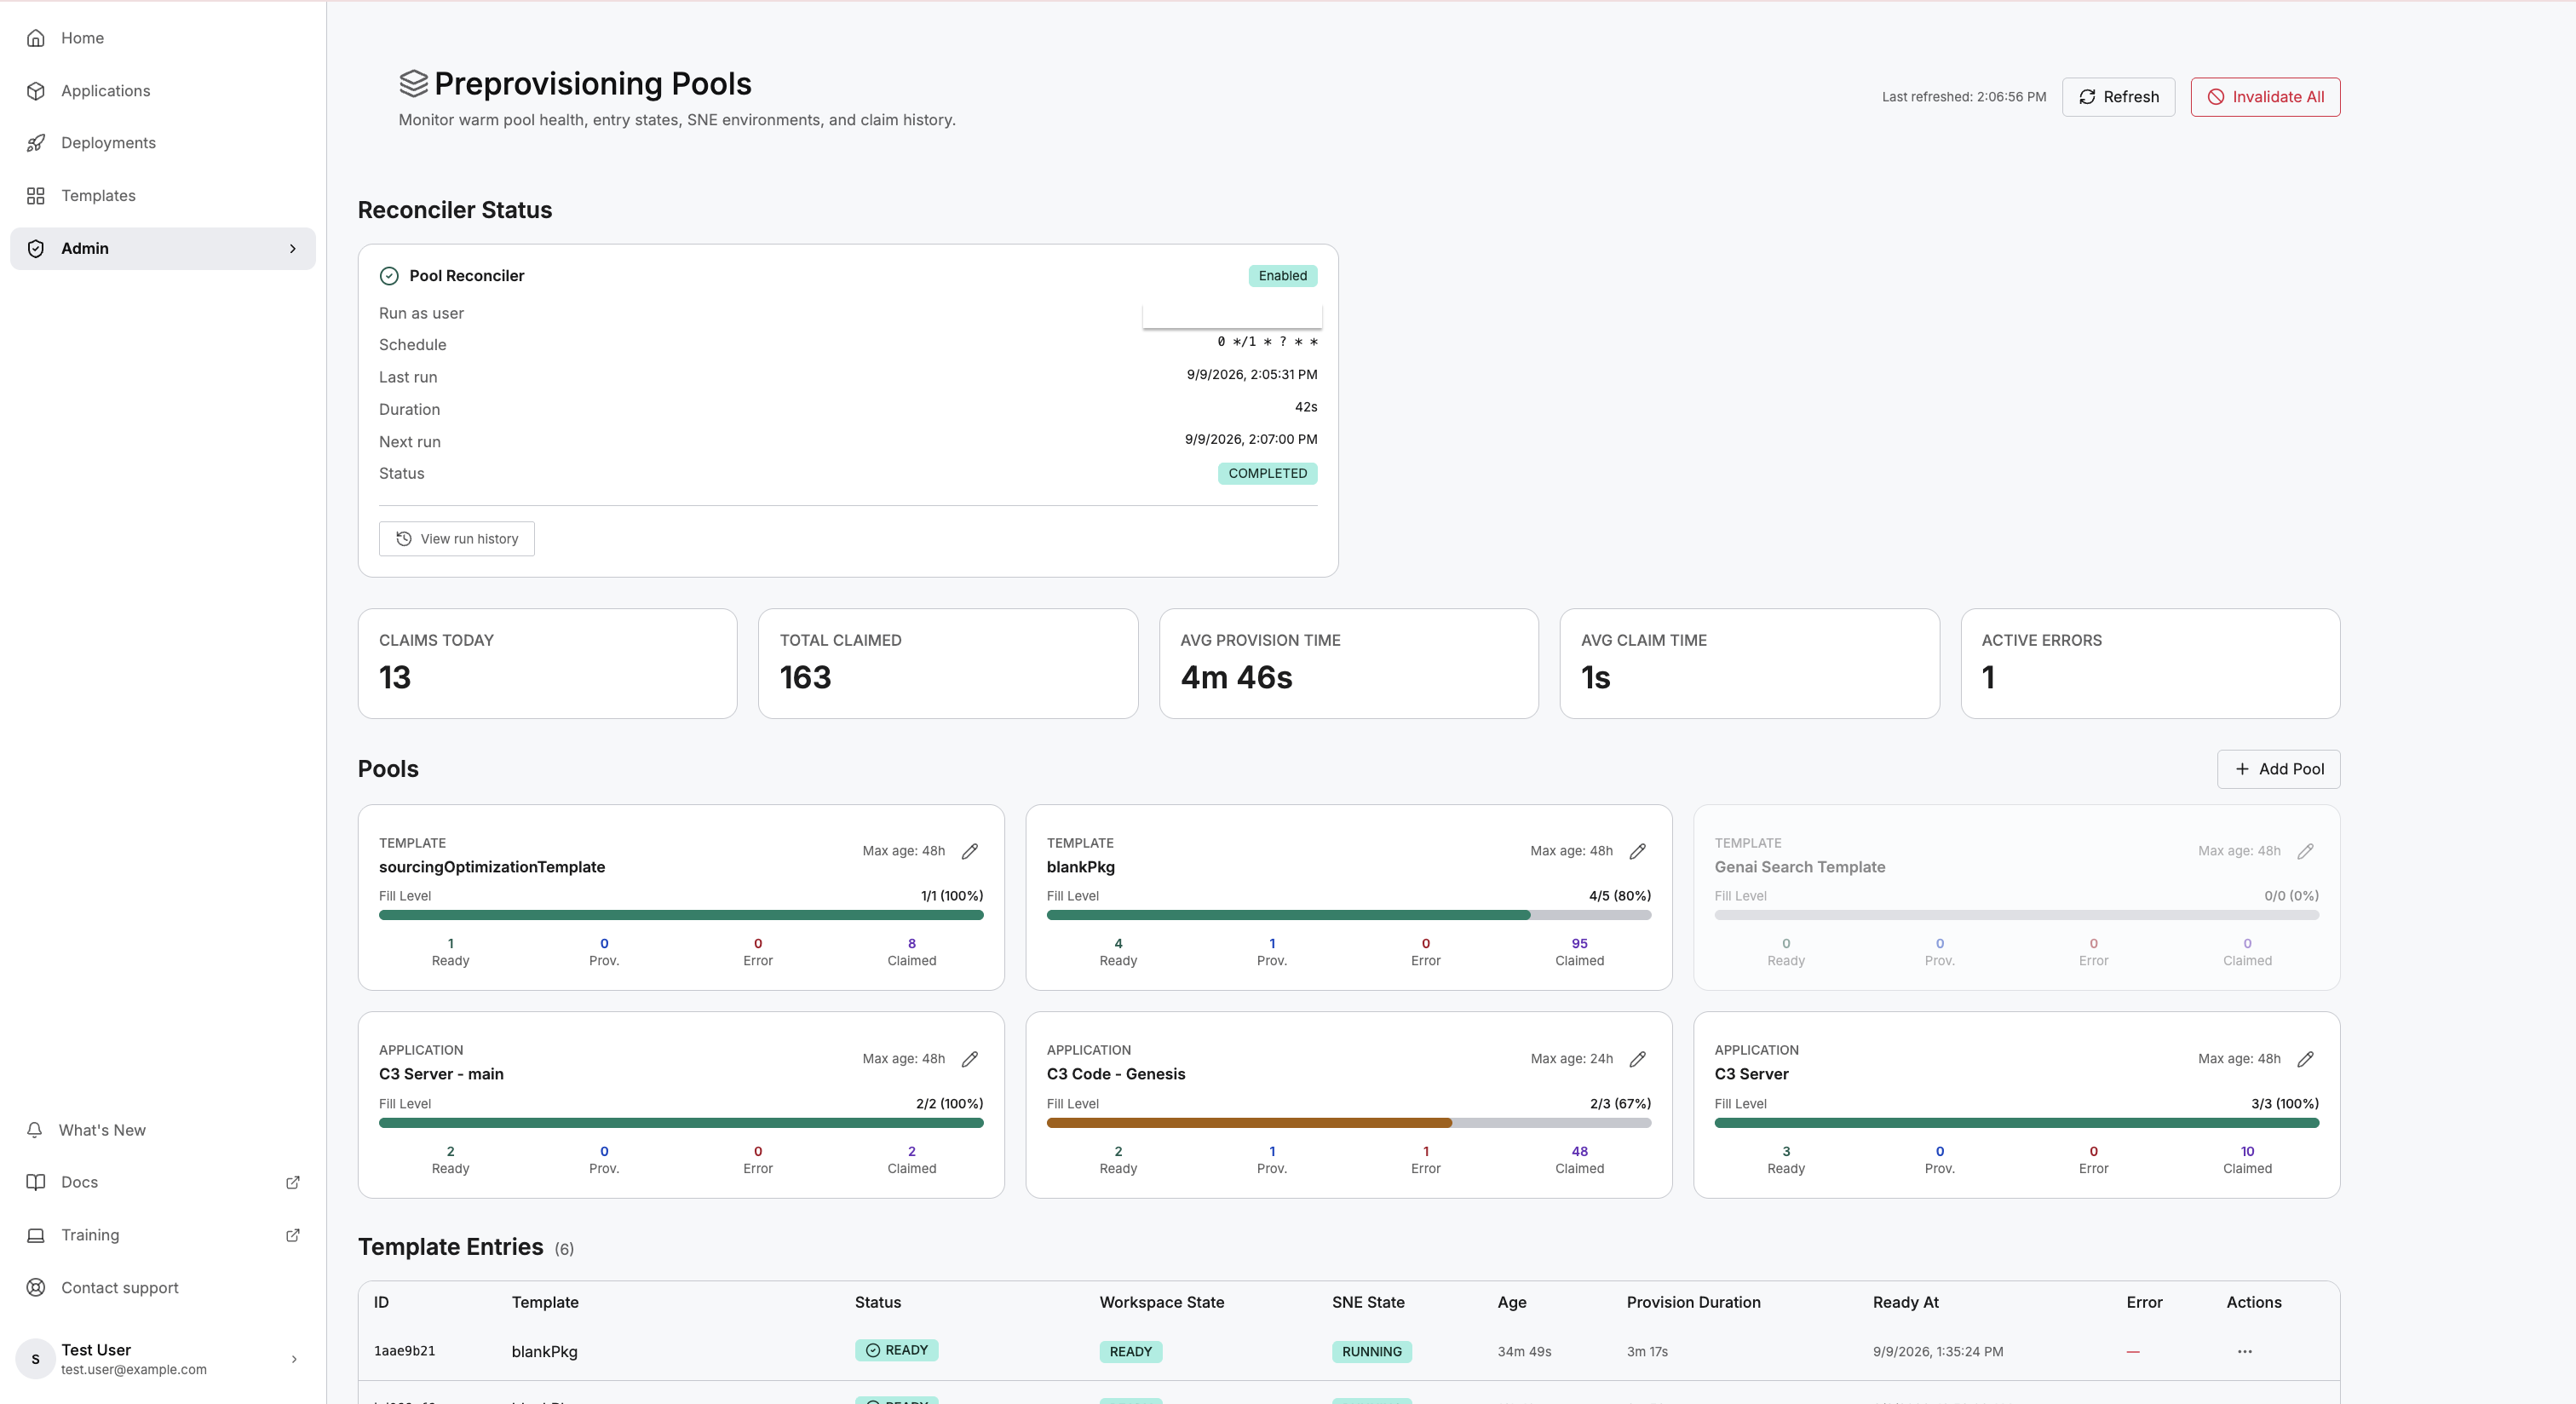The image size is (2576, 1404).
Task: Open Docs link
Action: point(79,1182)
